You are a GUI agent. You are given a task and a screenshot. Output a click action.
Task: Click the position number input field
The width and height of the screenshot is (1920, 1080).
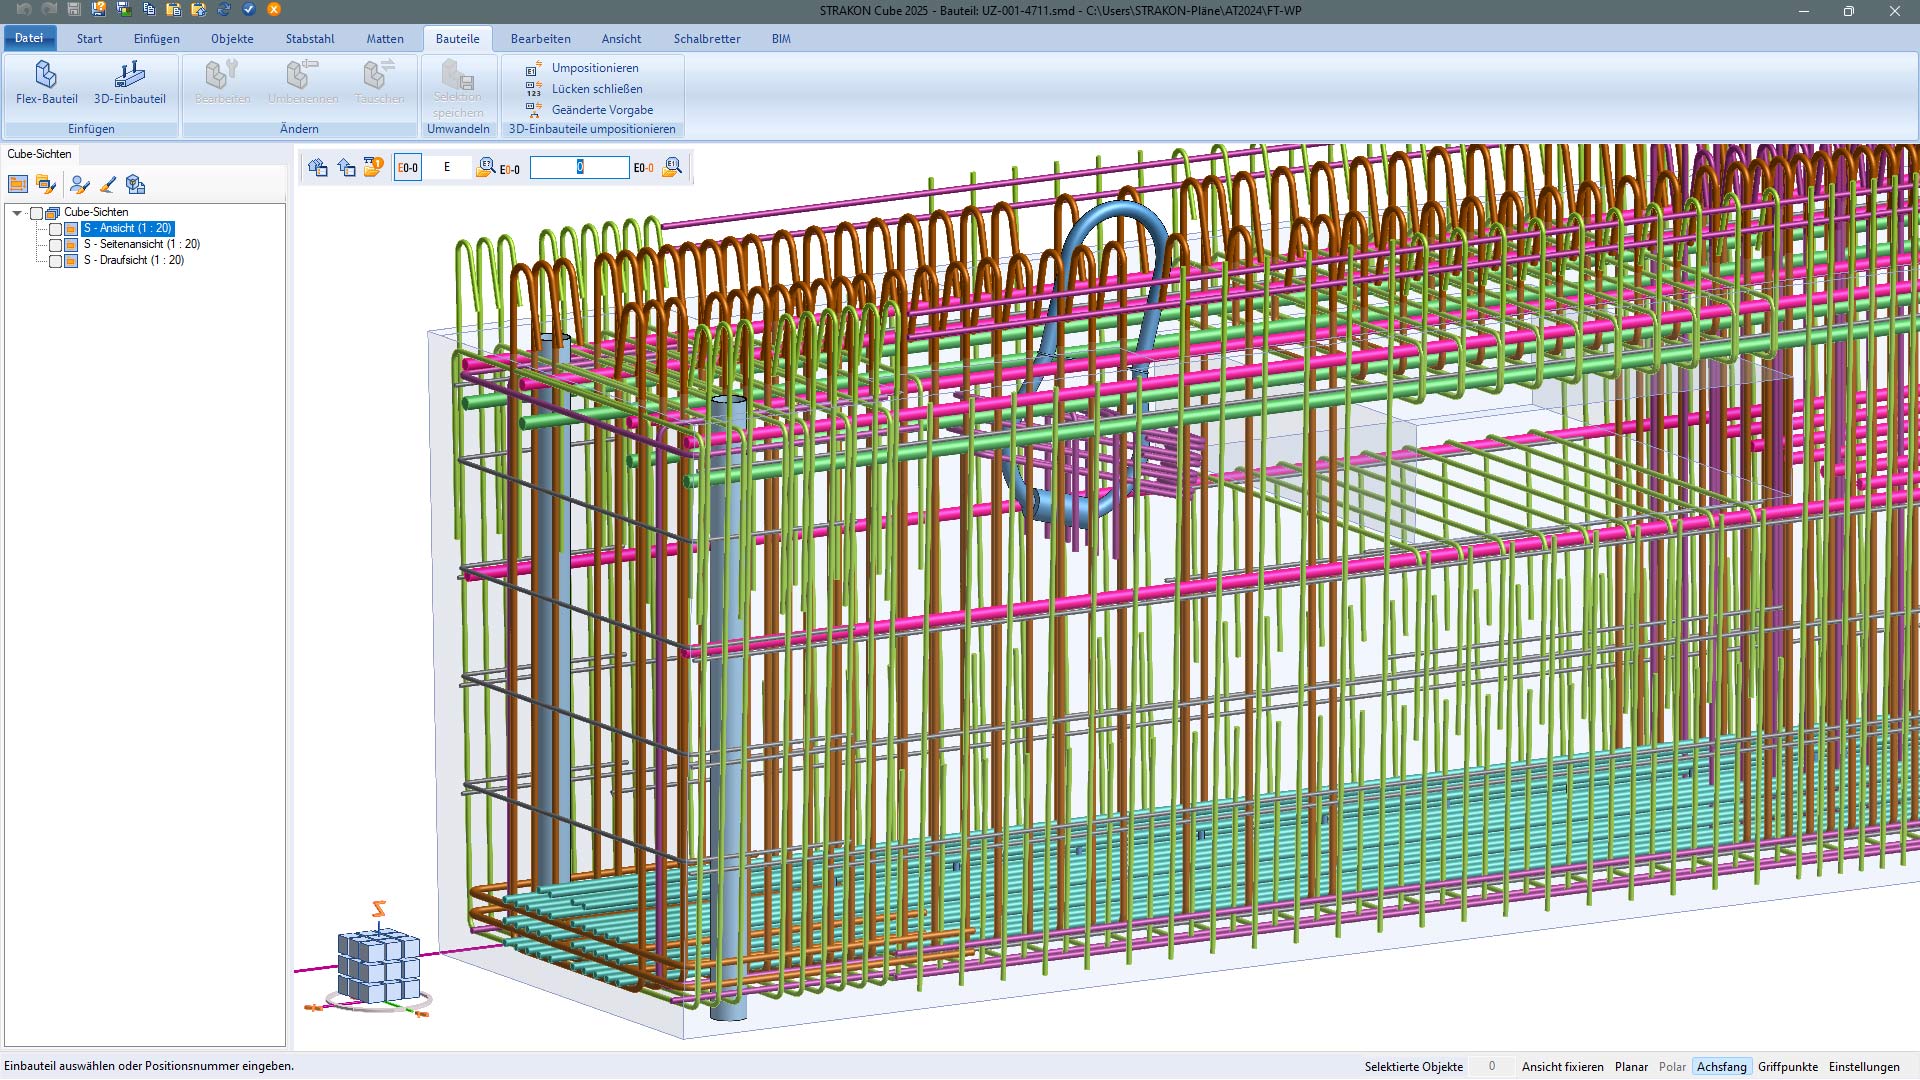tap(580, 167)
